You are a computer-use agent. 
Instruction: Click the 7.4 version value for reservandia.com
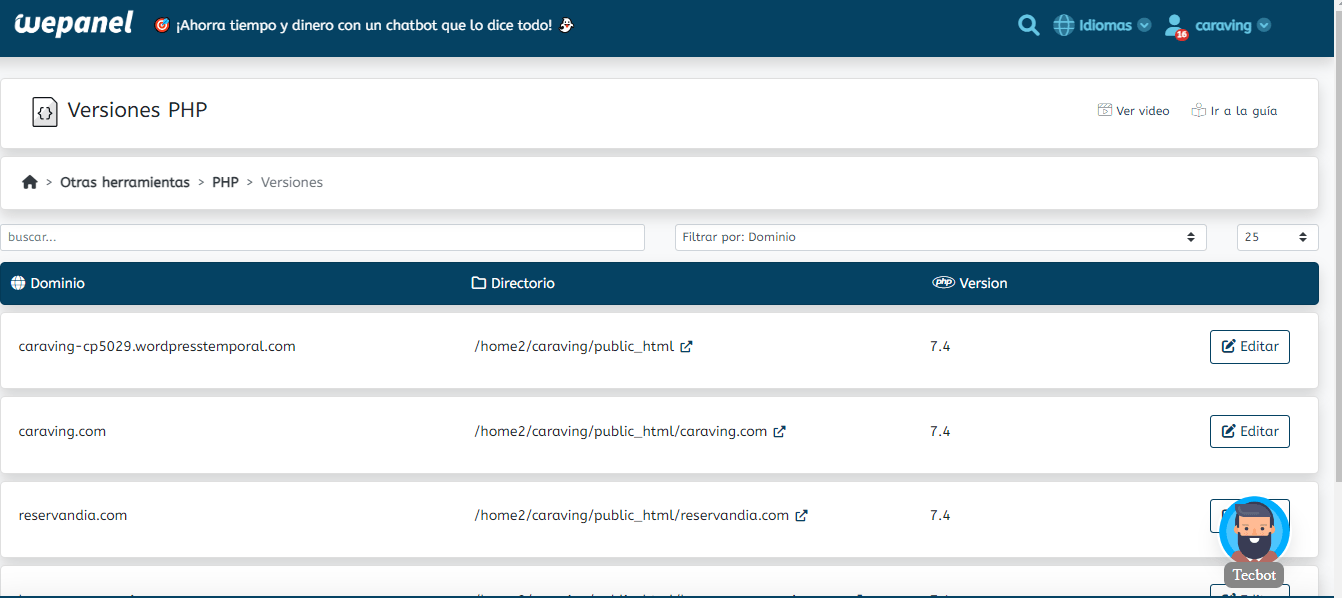940,515
